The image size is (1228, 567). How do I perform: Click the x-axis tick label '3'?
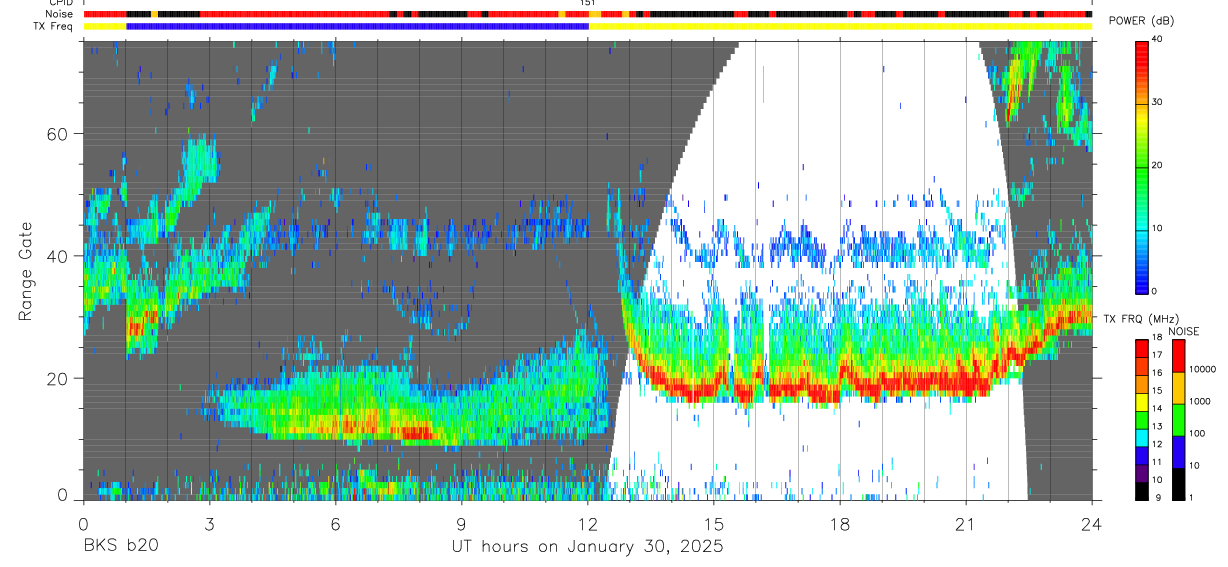[x=208, y=524]
